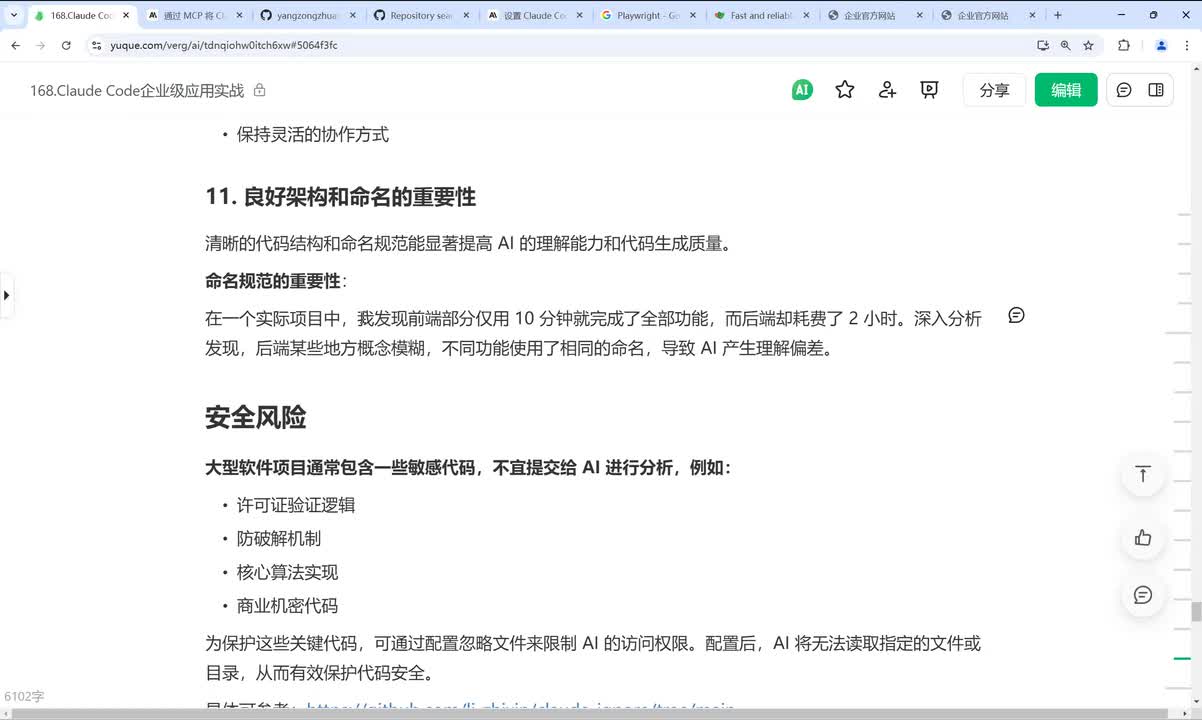Screen dimensions: 1202x720
Task: Click the bold 命名规范的重要性 text
Action: pyautogui.click(x=273, y=281)
